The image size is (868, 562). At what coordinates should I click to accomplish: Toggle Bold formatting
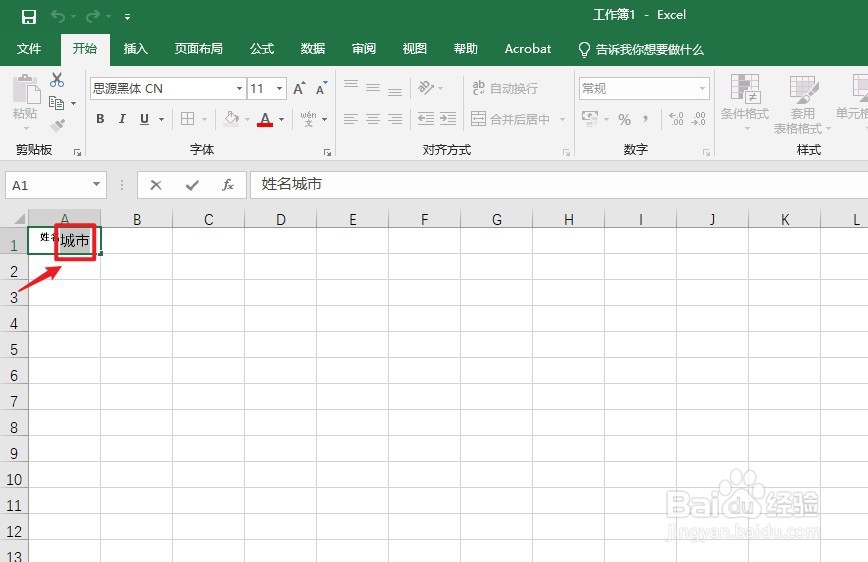[x=100, y=118]
